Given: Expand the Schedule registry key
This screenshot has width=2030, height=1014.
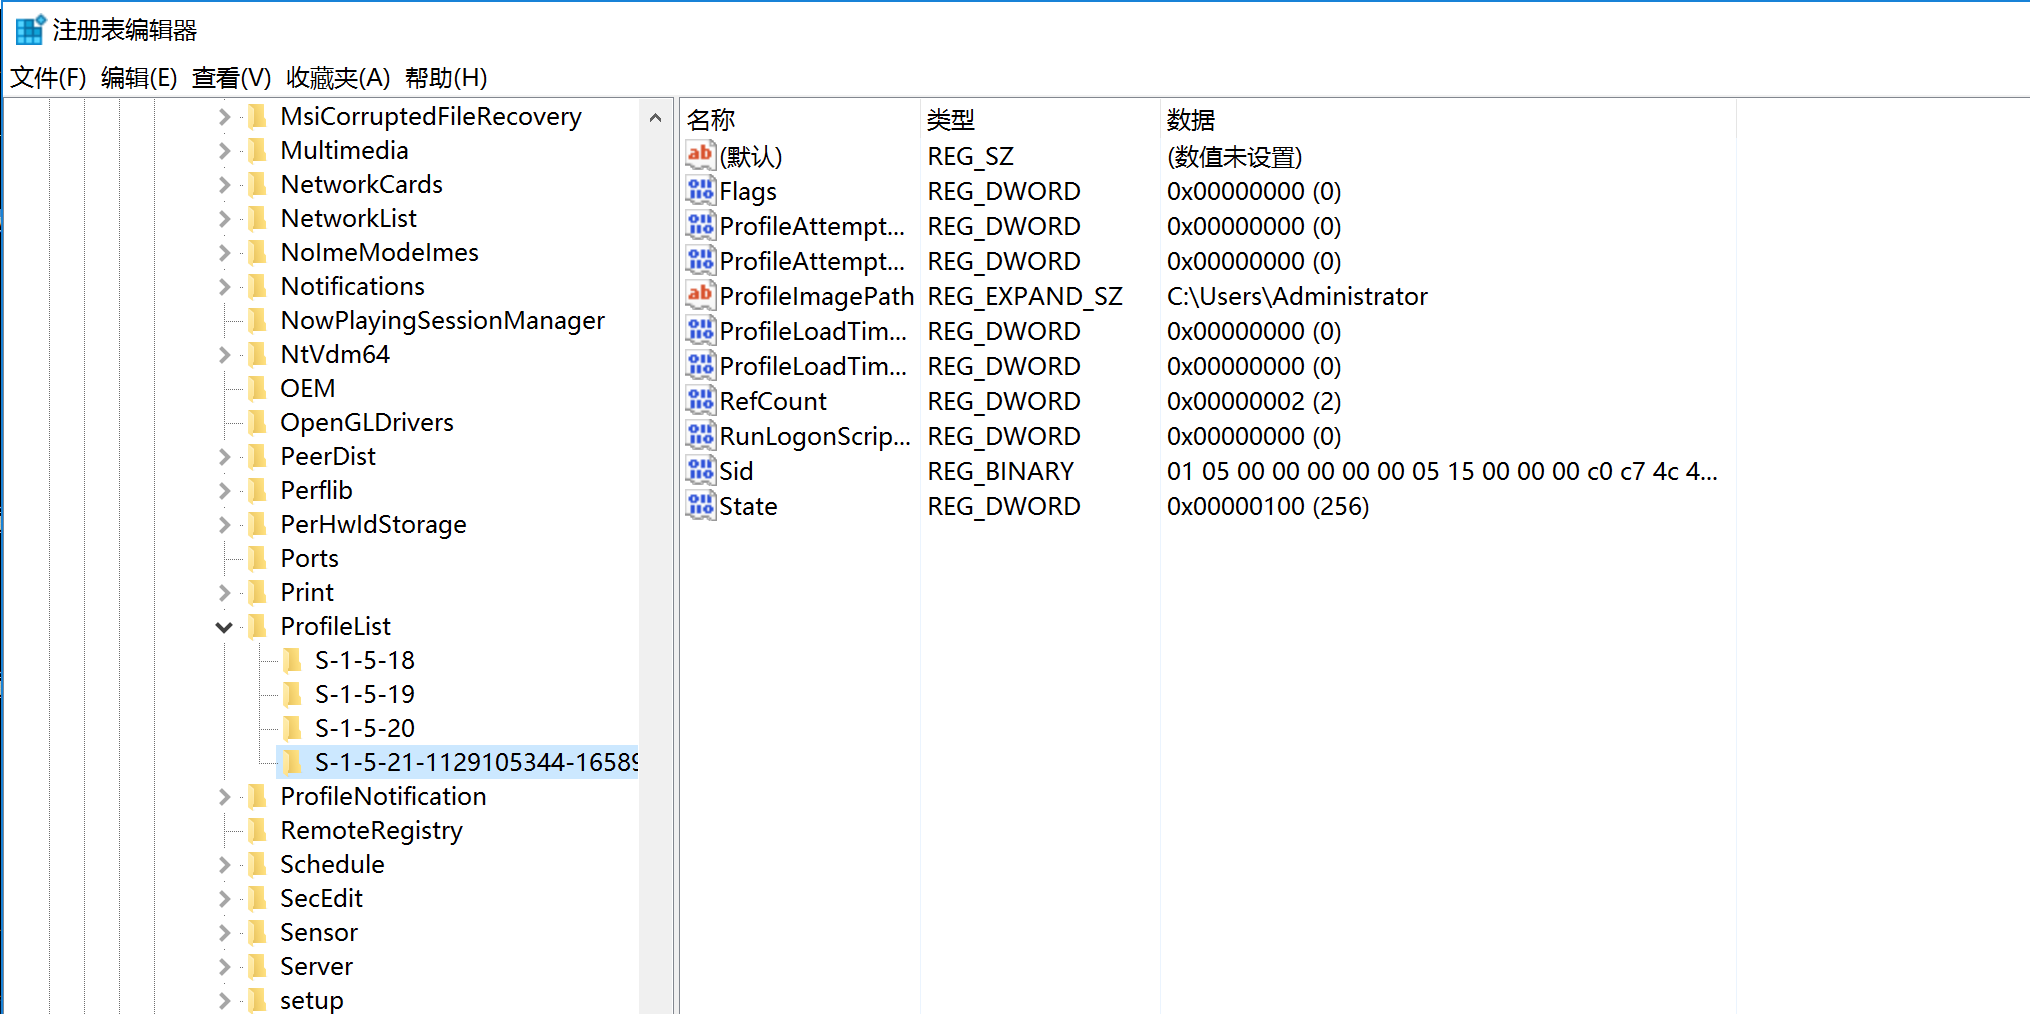Looking at the screenshot, I should click(224, 865).
